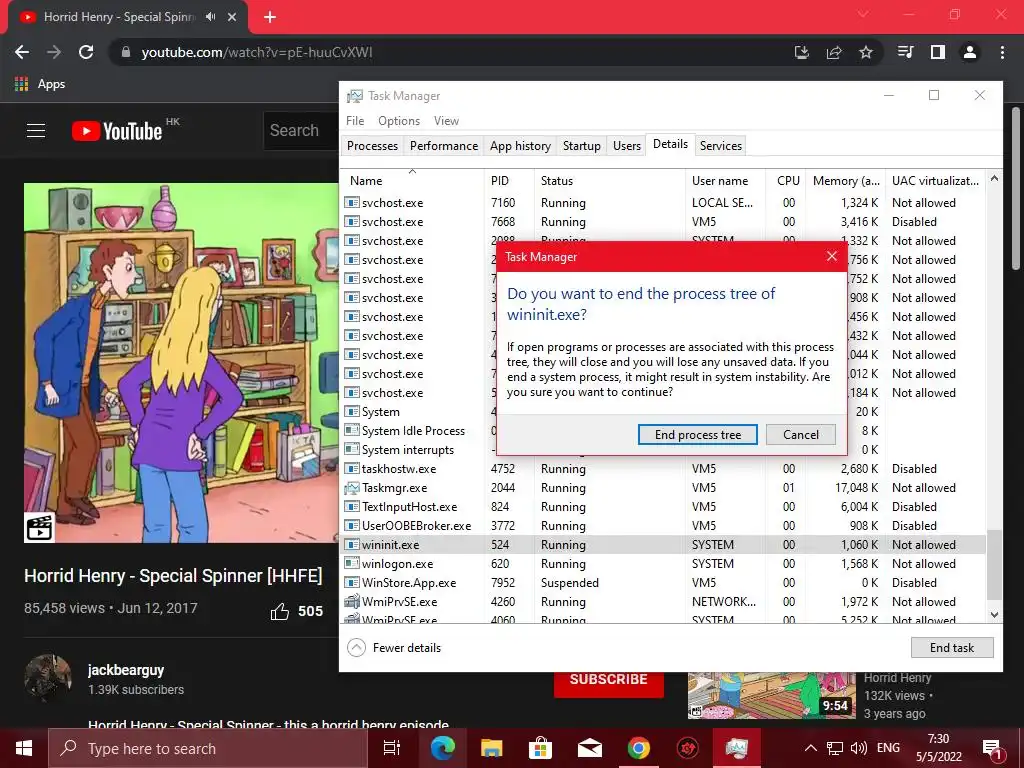The image size is (1024, 768).
Task: Share this page from address bar
Action: 834,52
